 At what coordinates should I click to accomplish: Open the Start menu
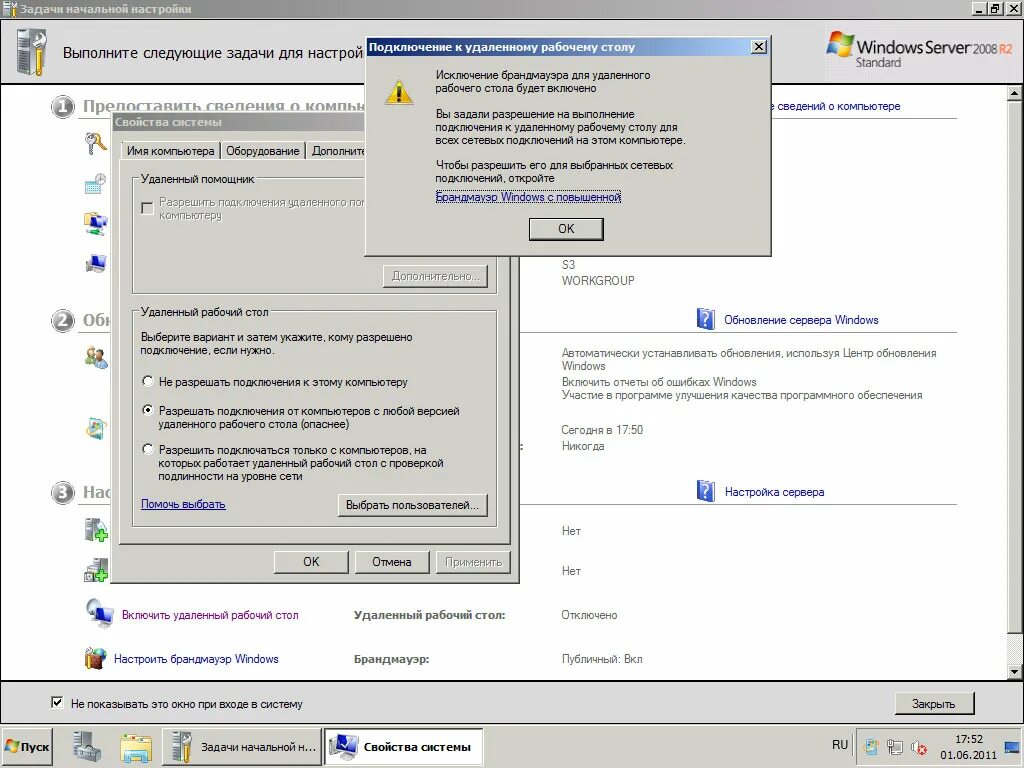click(x=27, y=746)
